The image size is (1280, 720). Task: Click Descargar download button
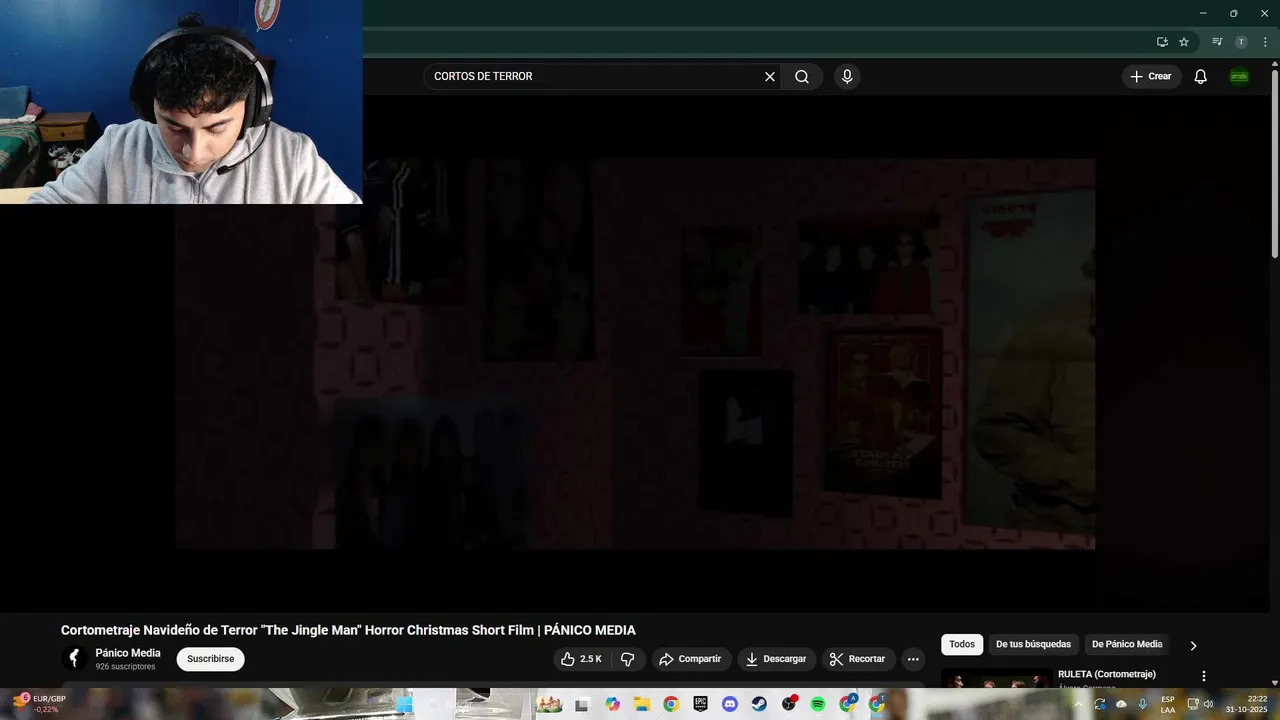[777, 659]
